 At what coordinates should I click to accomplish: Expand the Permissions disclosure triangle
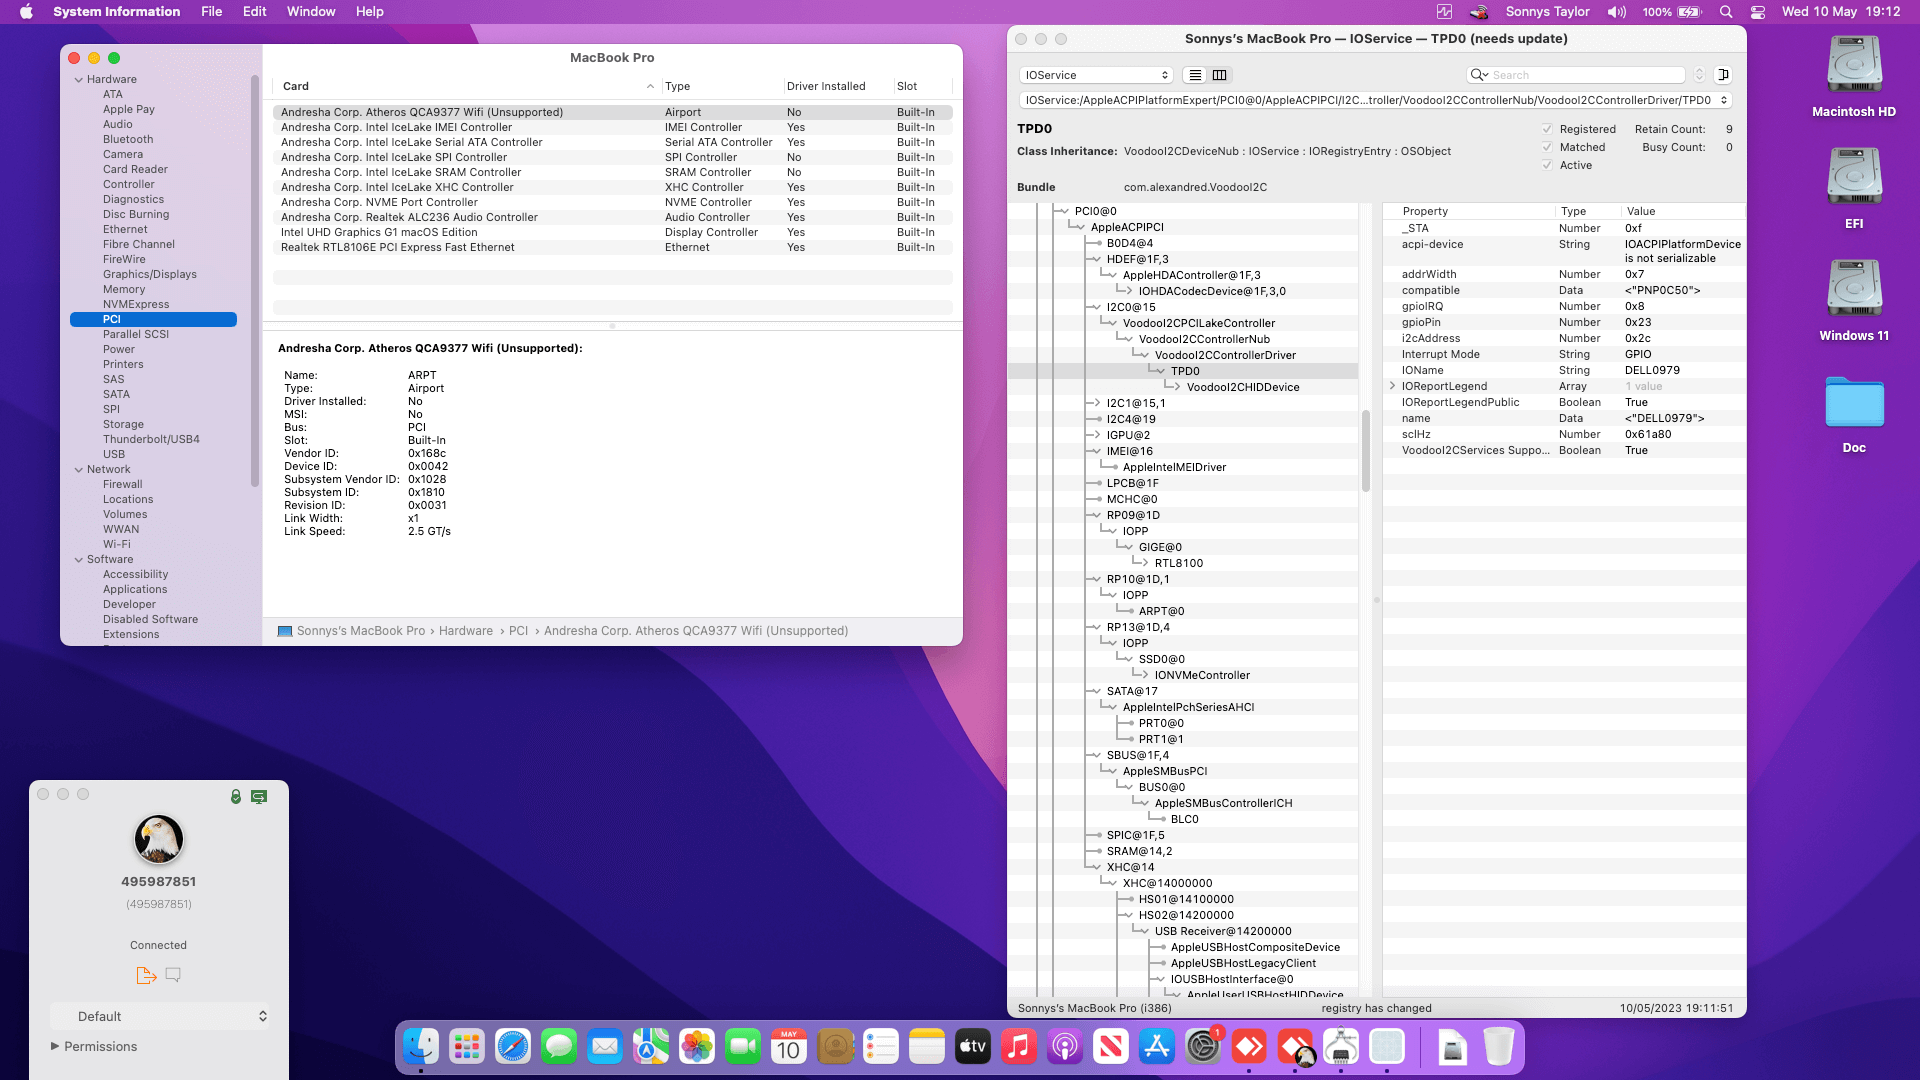[55, 1046]
